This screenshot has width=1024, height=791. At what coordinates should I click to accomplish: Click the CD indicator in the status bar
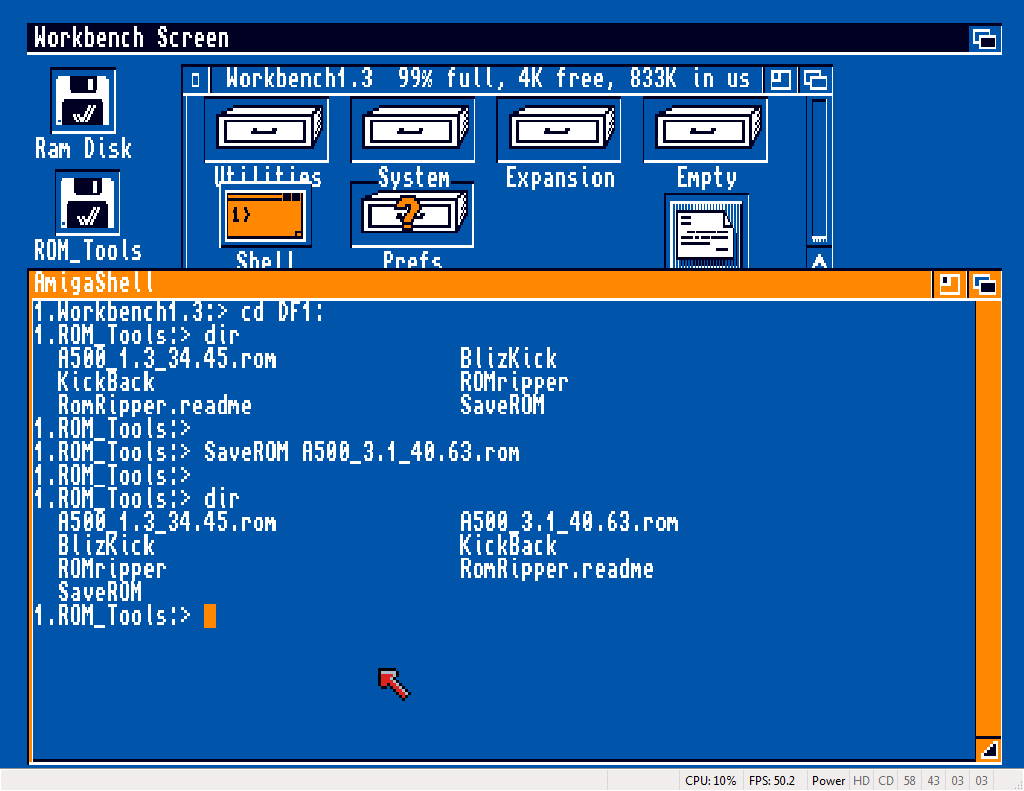886,781
